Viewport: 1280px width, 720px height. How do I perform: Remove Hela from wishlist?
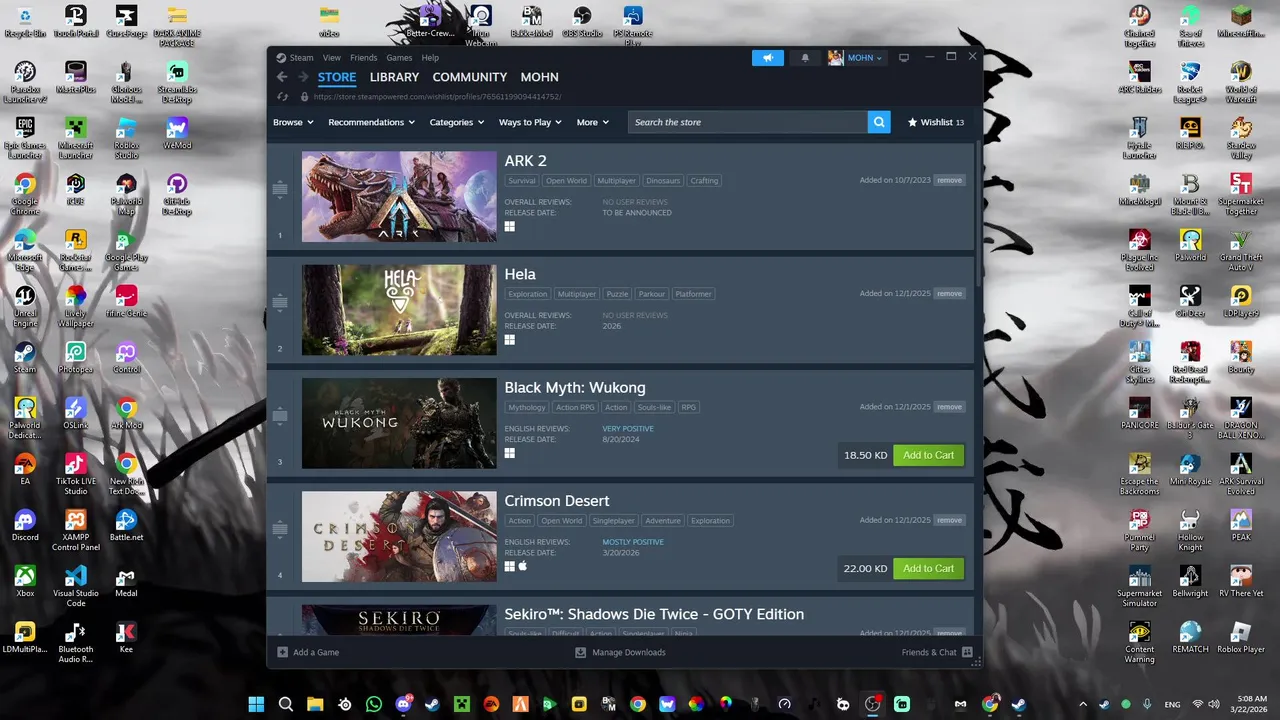[950, 294]
